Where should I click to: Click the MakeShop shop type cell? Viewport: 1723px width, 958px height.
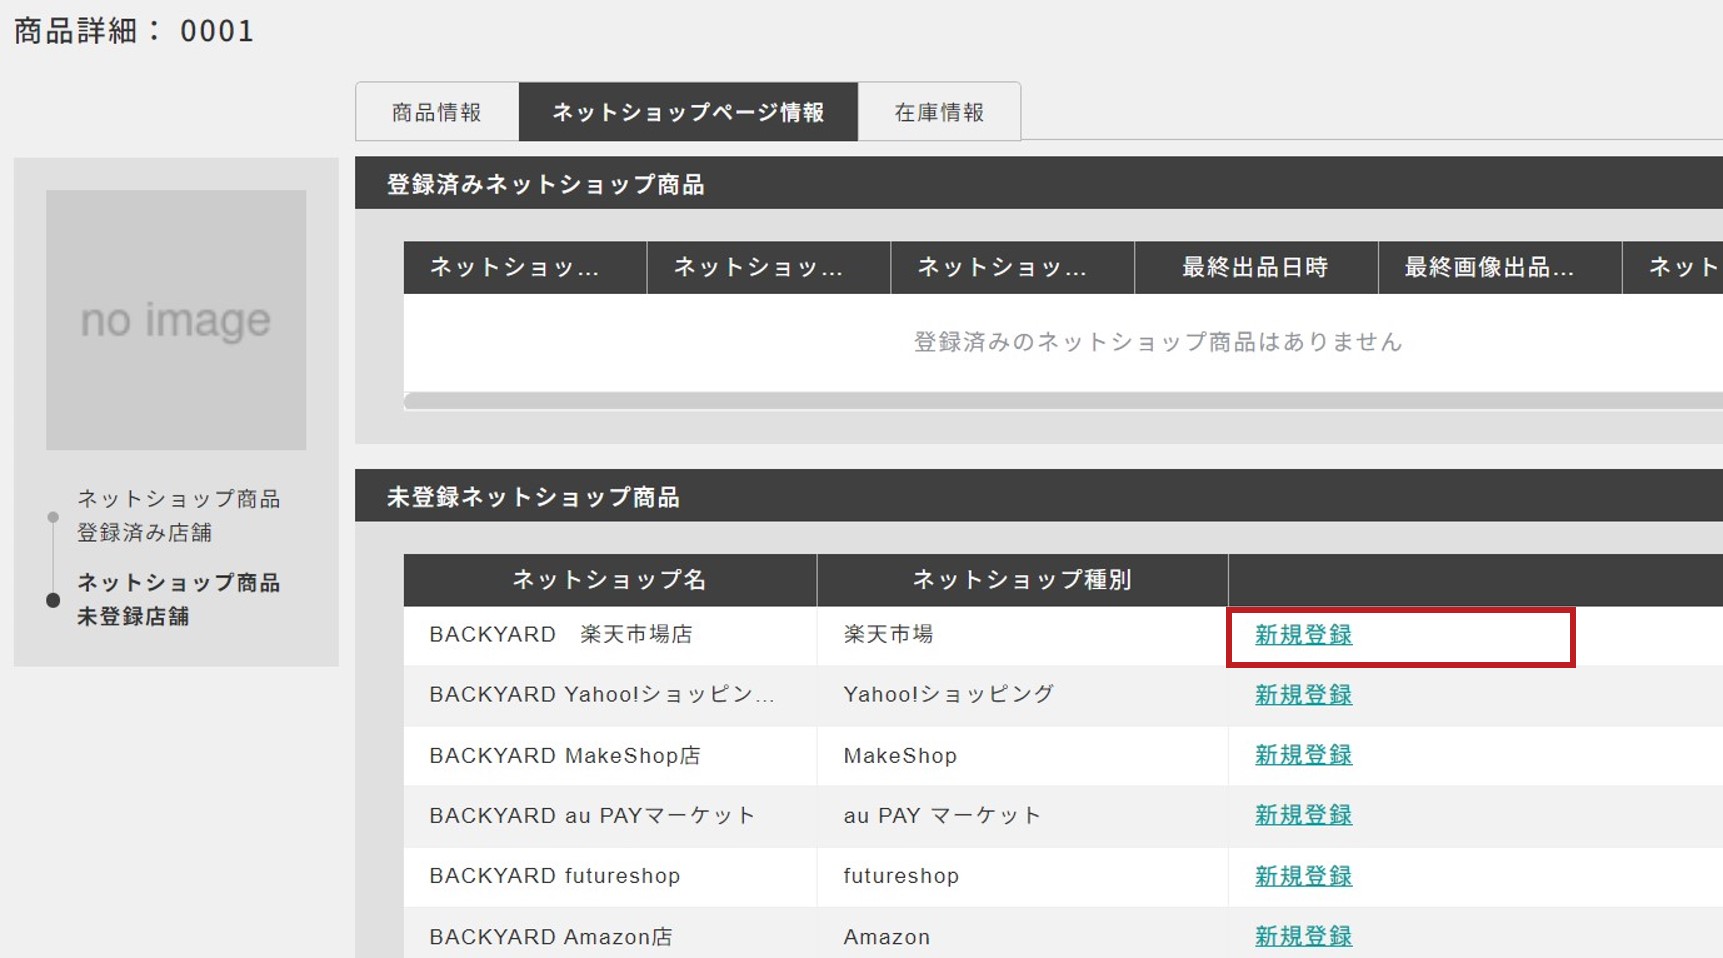1022,755
